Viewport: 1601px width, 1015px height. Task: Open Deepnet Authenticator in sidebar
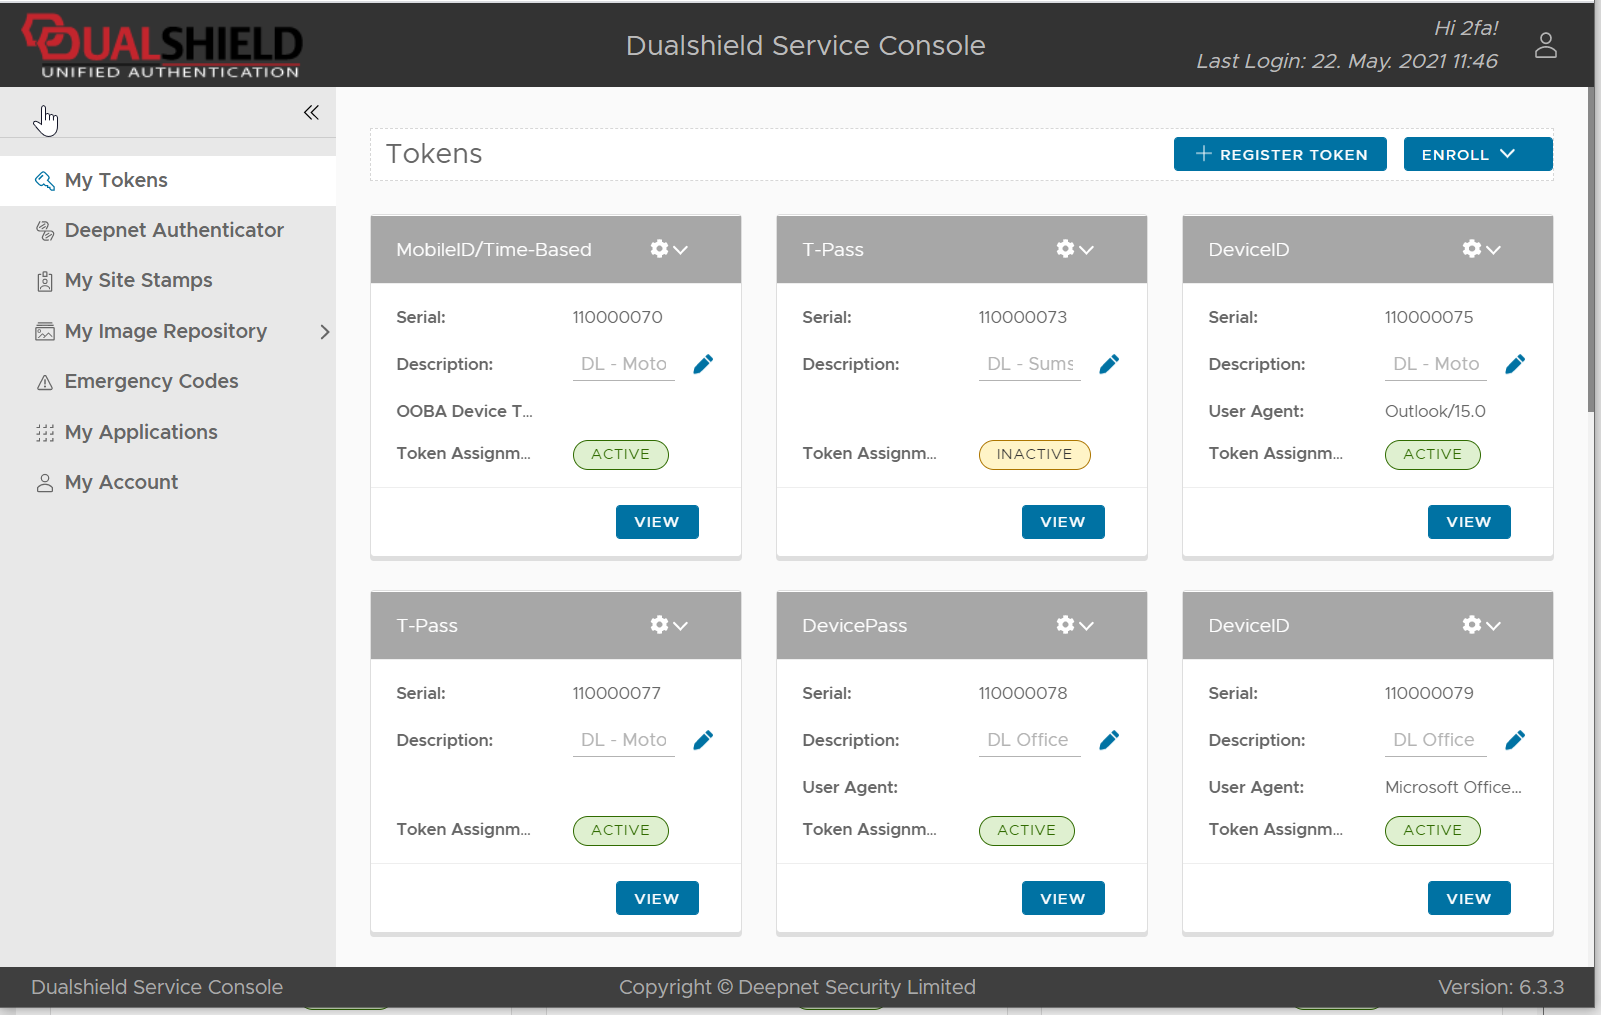(x=174, y=230)
